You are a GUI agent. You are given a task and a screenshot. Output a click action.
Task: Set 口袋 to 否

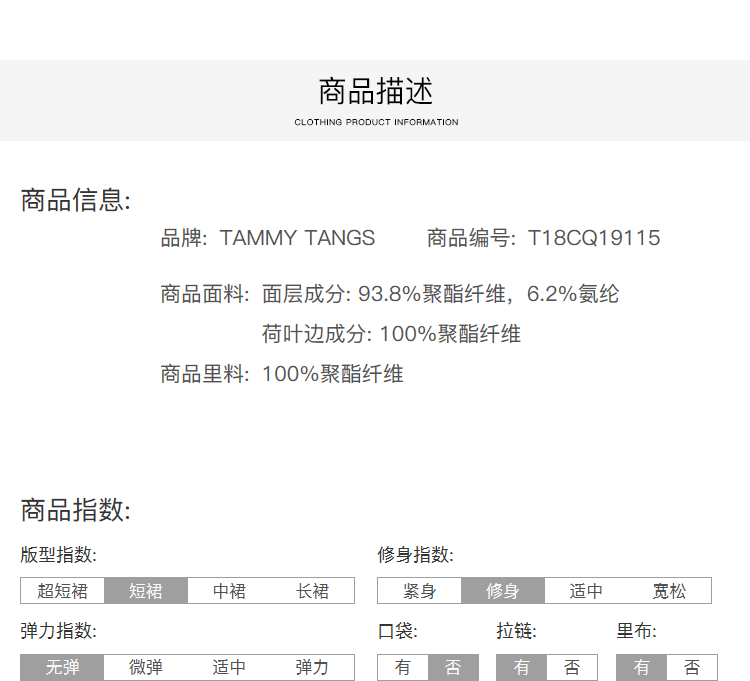click(x=453, y=667)
